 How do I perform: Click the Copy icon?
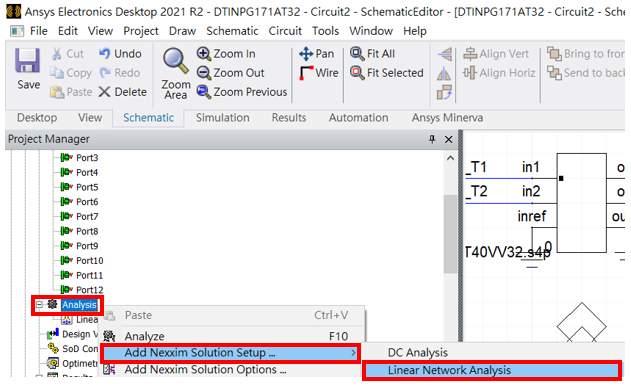click(57, 73)
